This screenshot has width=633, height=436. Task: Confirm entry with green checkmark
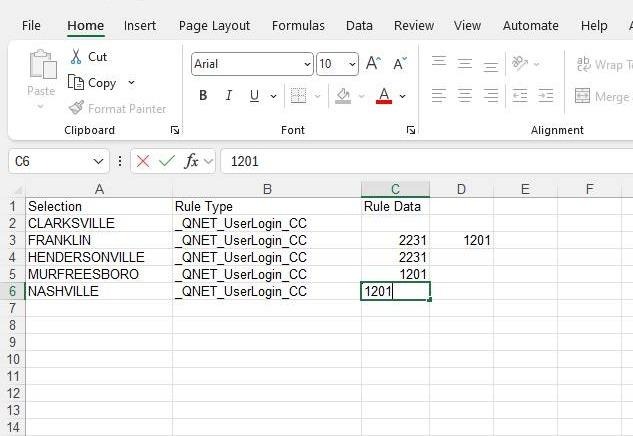pyautogui.click(x=167, y=161)
